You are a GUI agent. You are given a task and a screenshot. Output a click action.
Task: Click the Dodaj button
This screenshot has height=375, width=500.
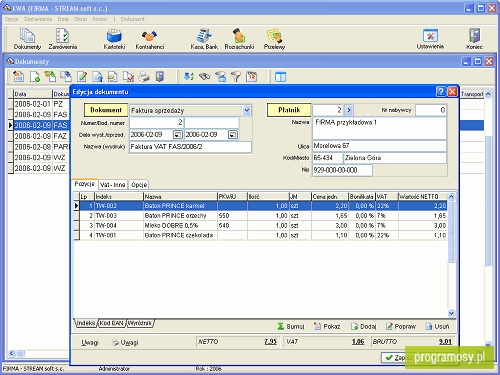coord(364,326)
